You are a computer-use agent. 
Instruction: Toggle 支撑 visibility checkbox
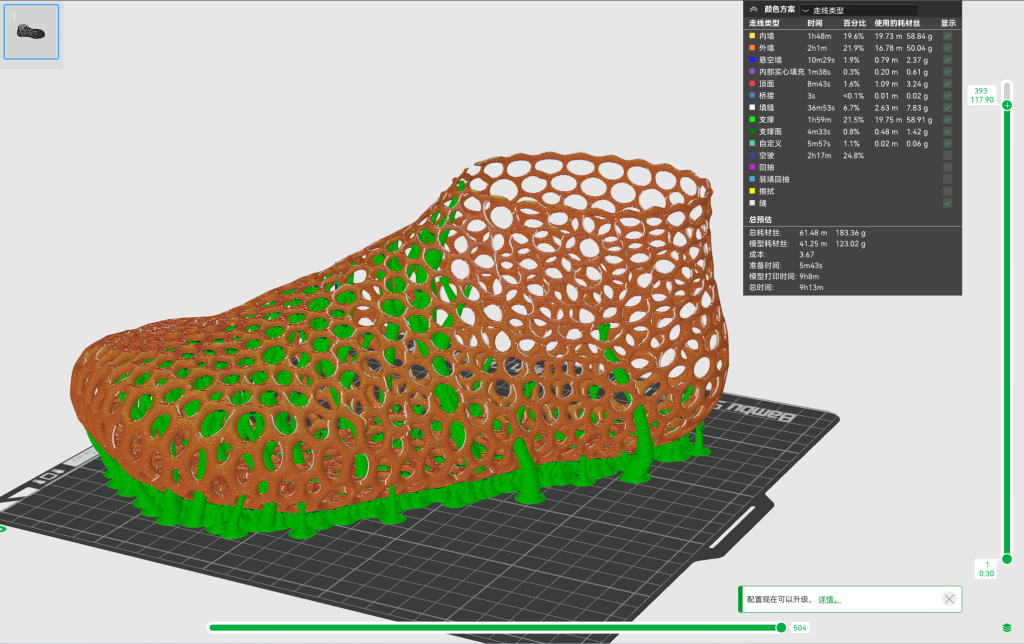[x=947, y=120]
